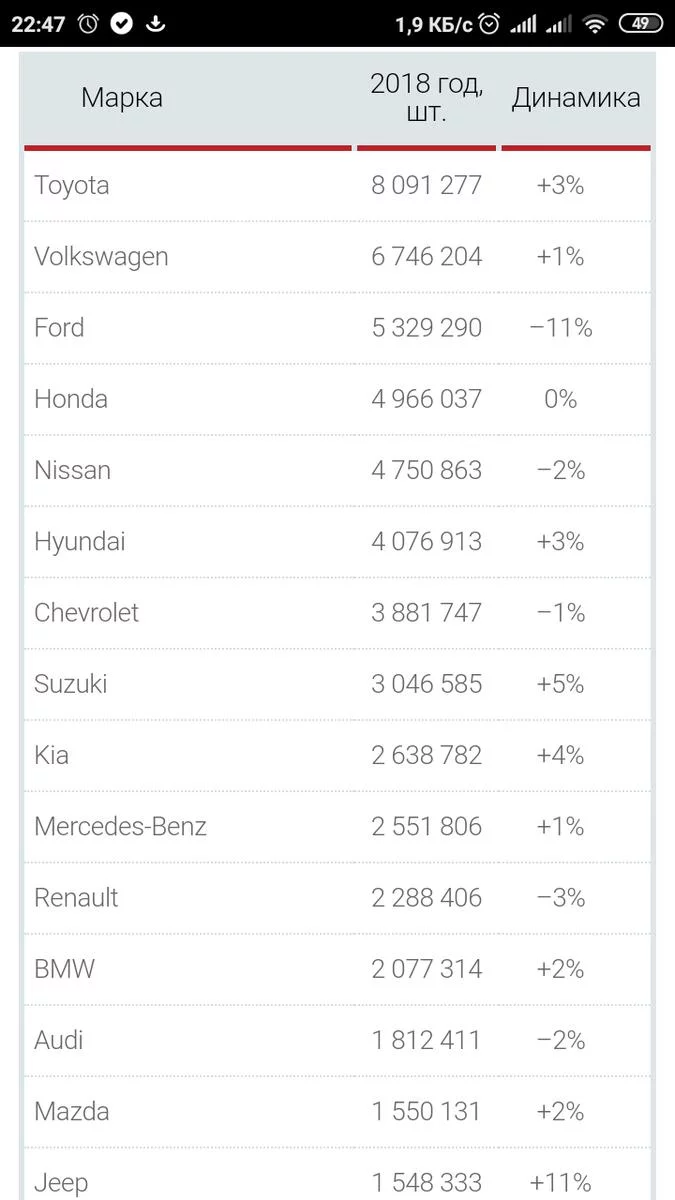Screen dimensions: 675x1200
Task: Click the Динамика column header
Action: pos(576,98)
